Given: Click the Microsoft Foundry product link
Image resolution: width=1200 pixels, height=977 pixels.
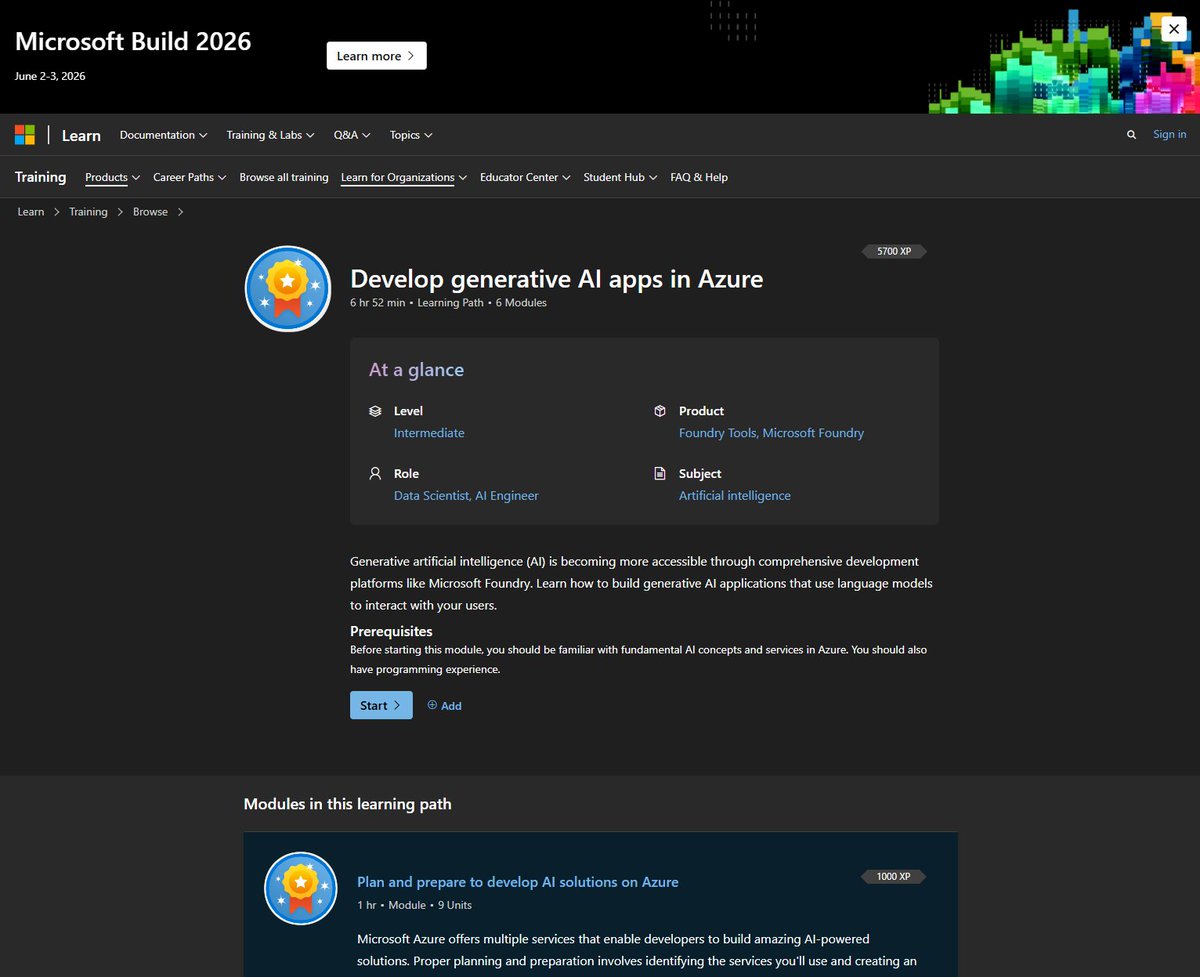Looking at the screenshot, I should tap(814, 433).
